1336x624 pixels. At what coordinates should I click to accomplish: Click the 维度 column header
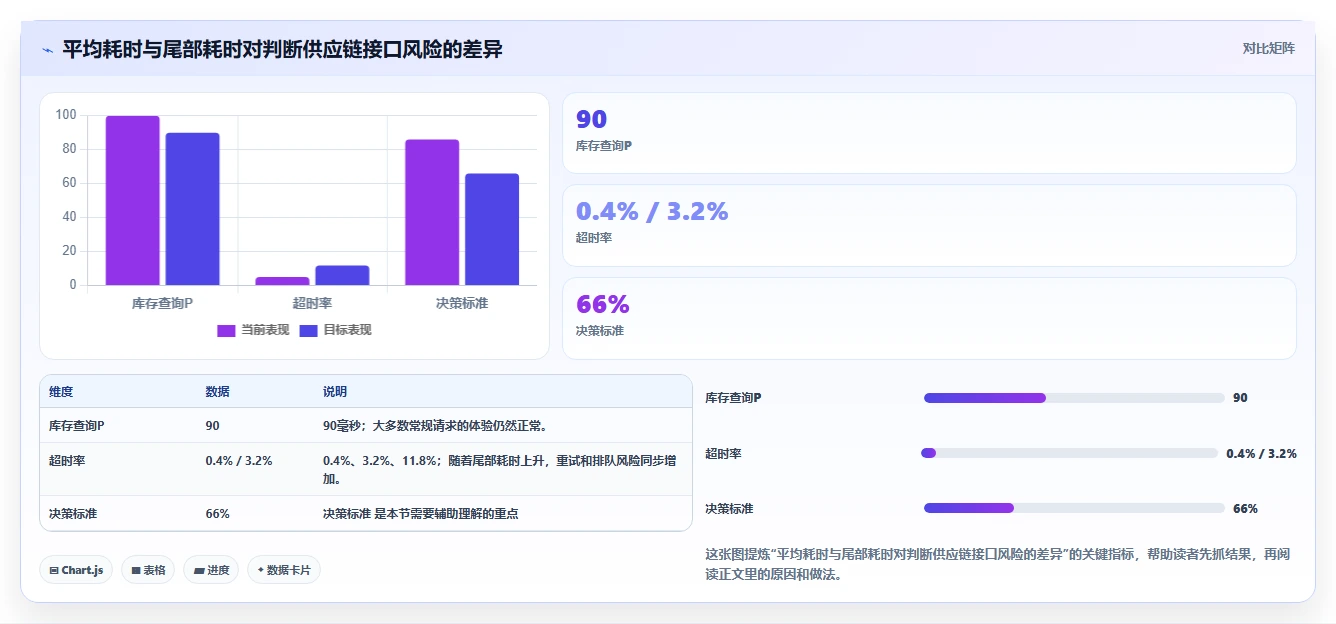click(61, 392)
